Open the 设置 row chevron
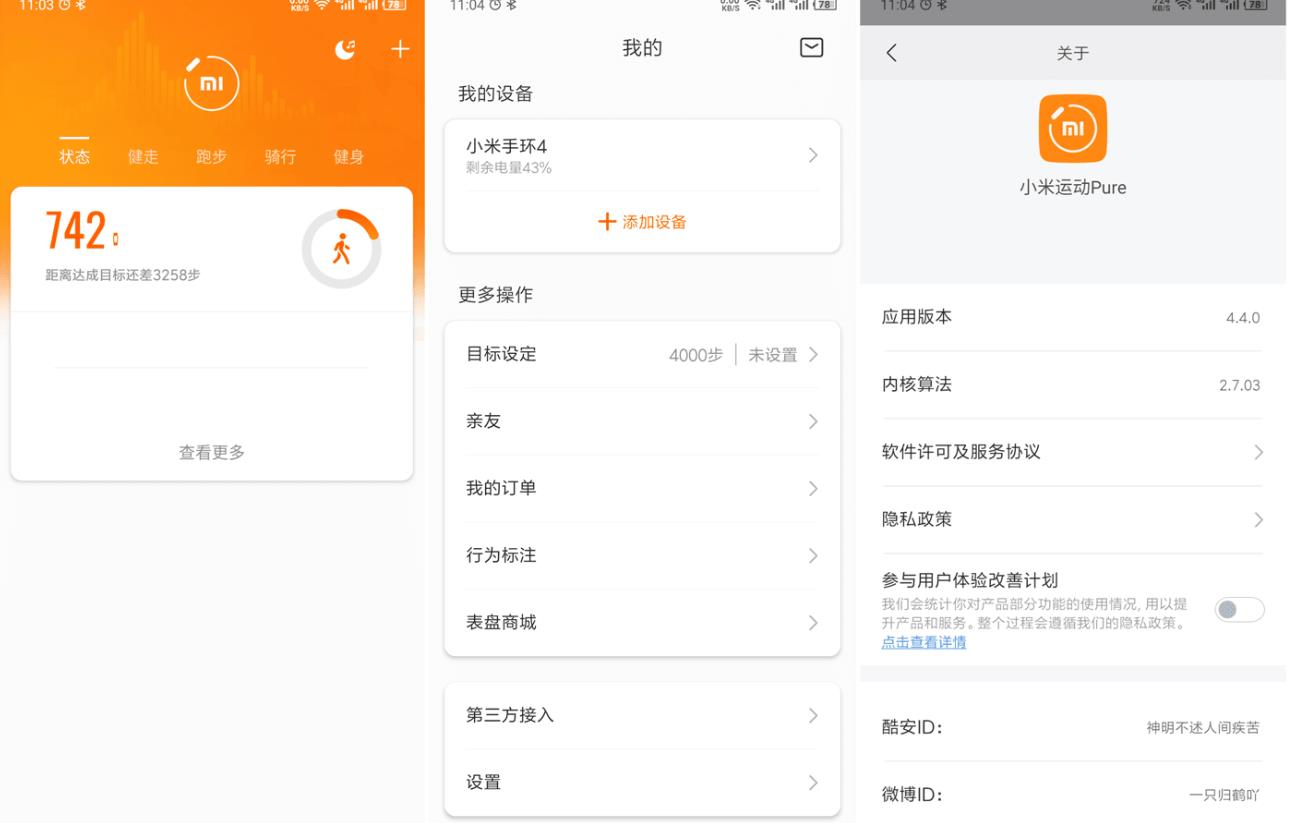This screenshot has height=823, width=1289. [x=813, y=783]
